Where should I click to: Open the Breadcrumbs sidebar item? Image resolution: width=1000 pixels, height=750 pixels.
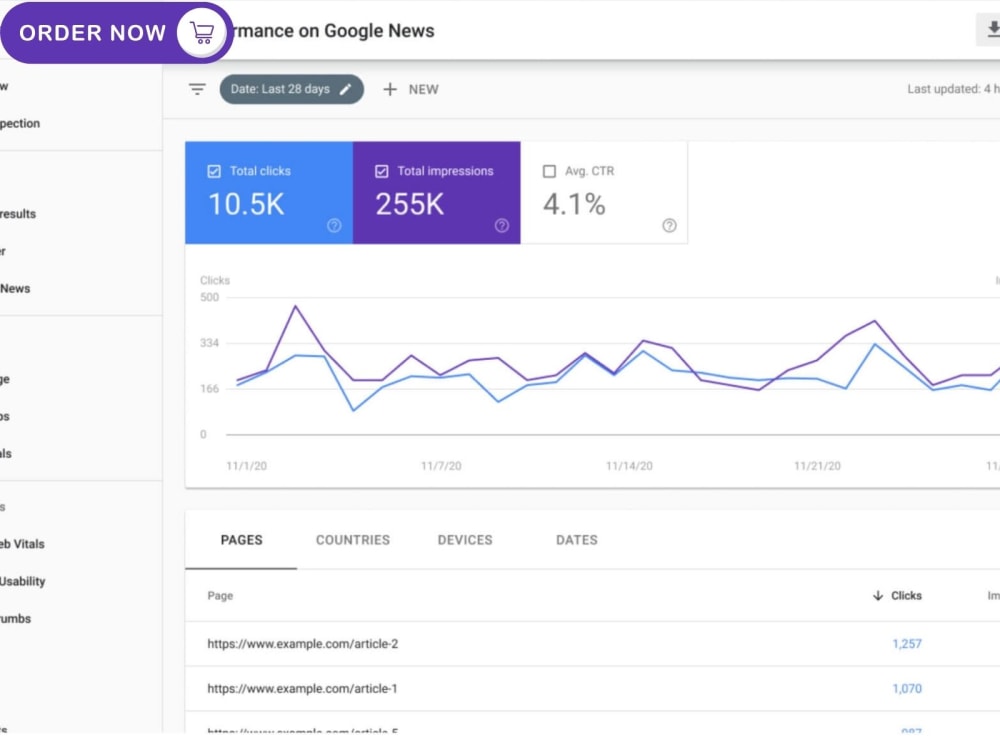tap(15, 619)
